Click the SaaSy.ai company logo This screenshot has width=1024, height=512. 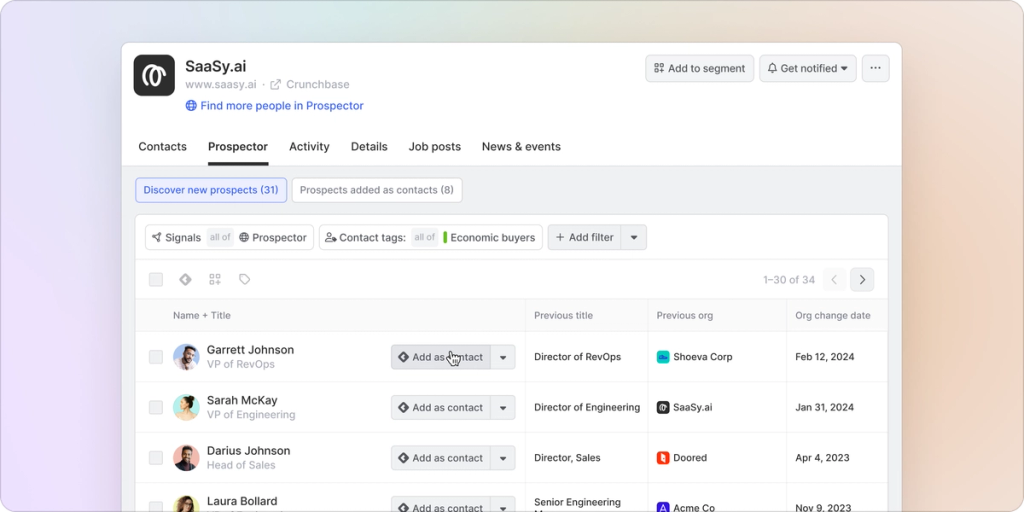154,75
